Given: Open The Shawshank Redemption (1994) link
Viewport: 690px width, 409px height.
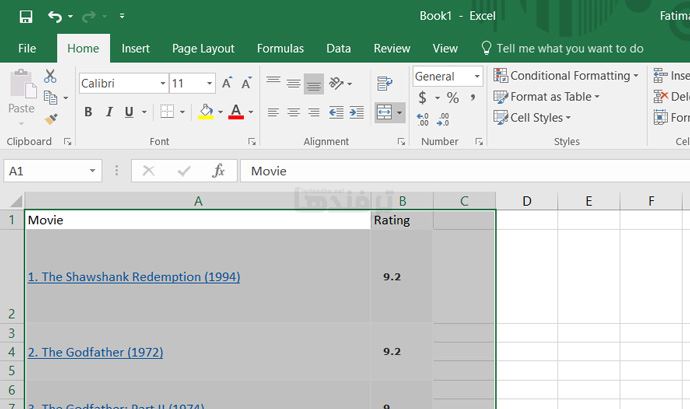Looking at the screenshot, I should click(x=134, y=277).
